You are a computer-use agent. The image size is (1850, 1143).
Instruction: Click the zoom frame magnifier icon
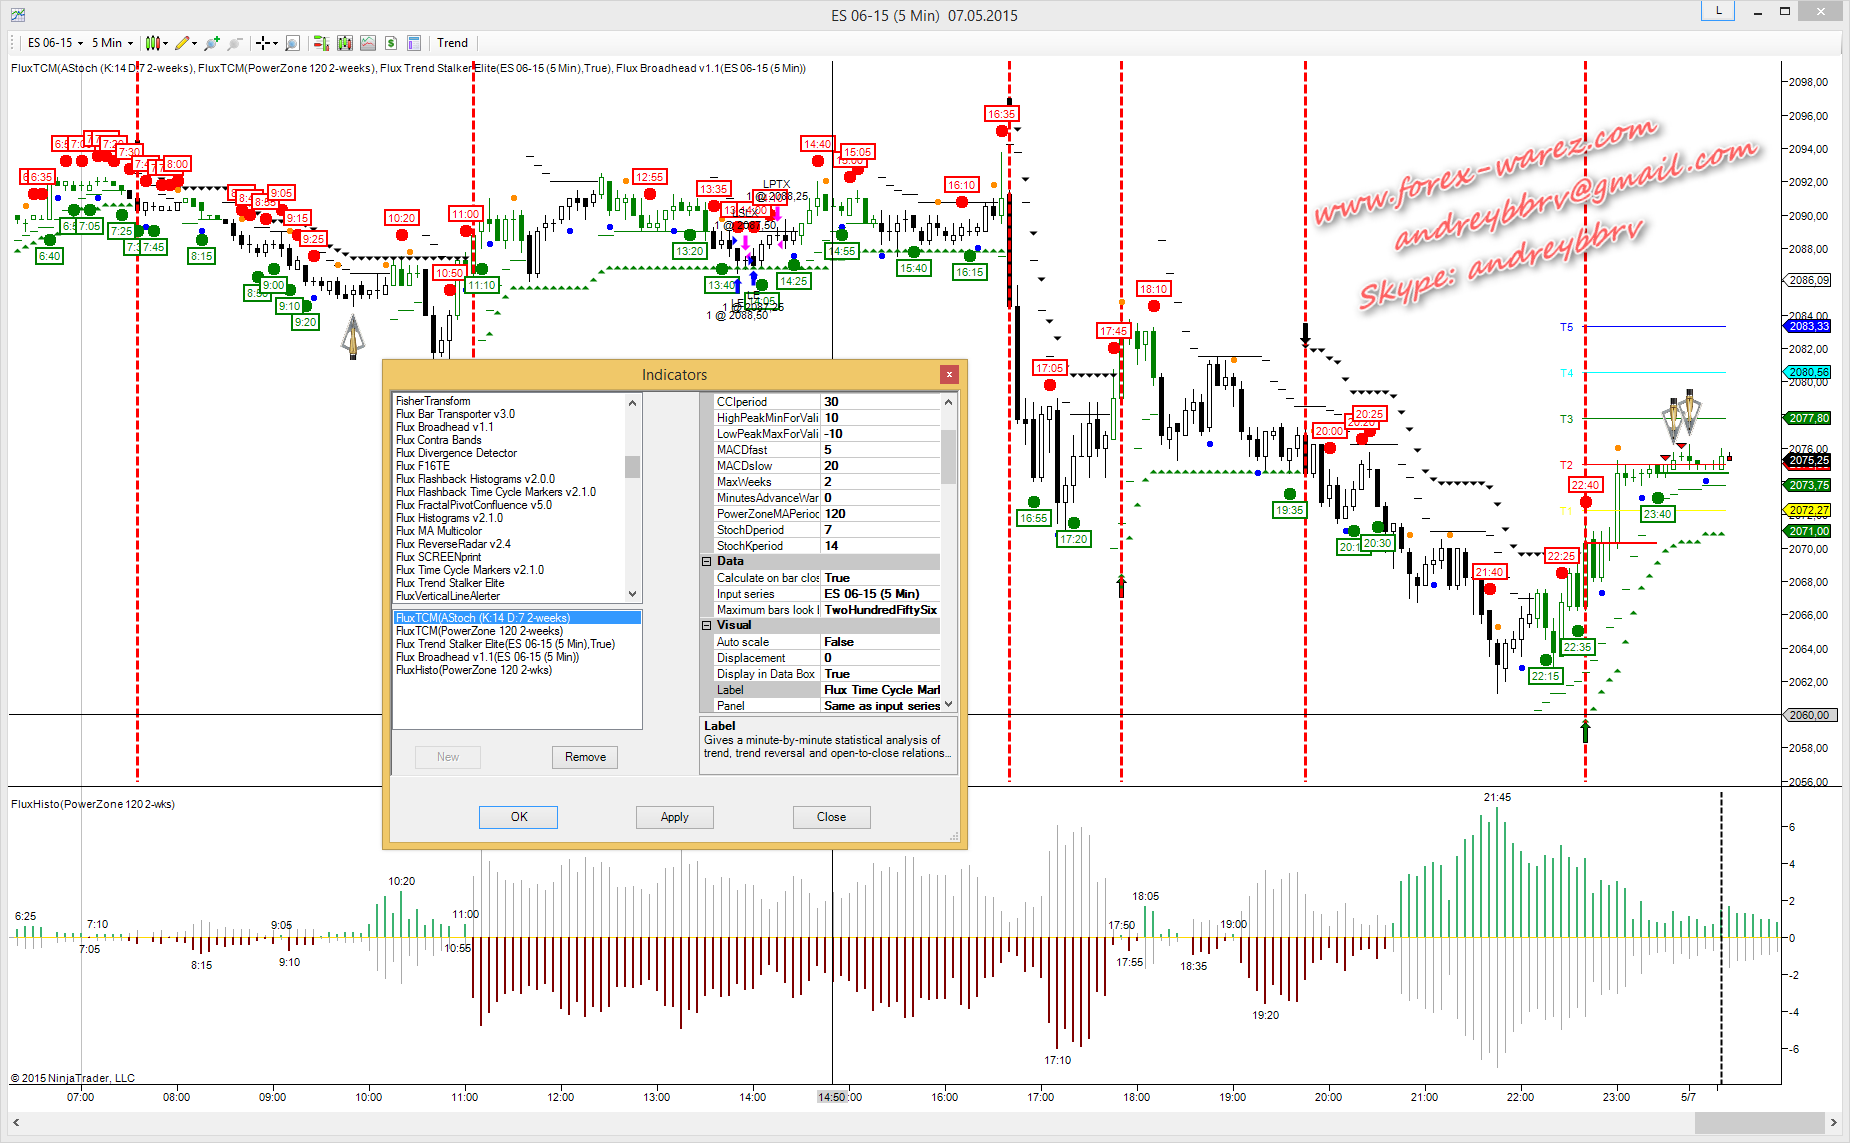pyautogui.click(x=292, y=43)
